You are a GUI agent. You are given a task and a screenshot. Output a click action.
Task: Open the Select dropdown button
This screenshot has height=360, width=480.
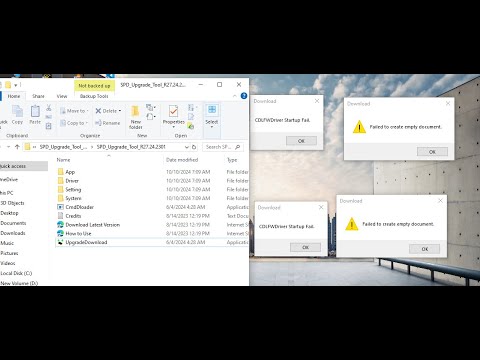click(x=212, y=117)
